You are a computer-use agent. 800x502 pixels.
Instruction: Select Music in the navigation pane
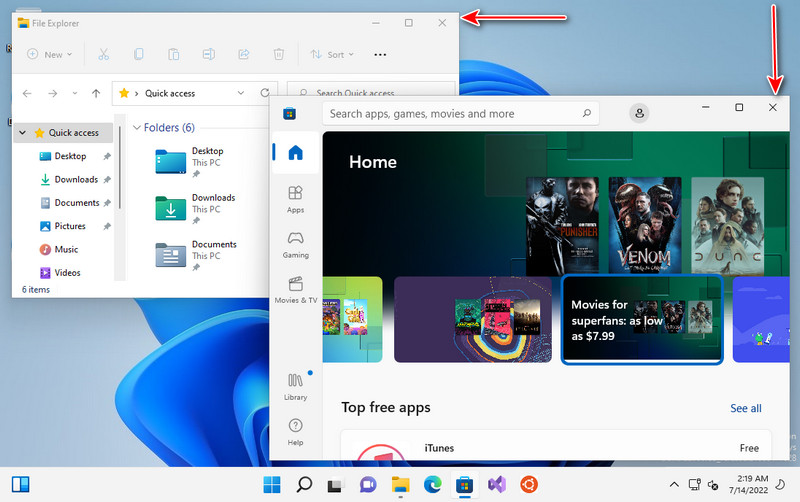click(x=66, y=249)
